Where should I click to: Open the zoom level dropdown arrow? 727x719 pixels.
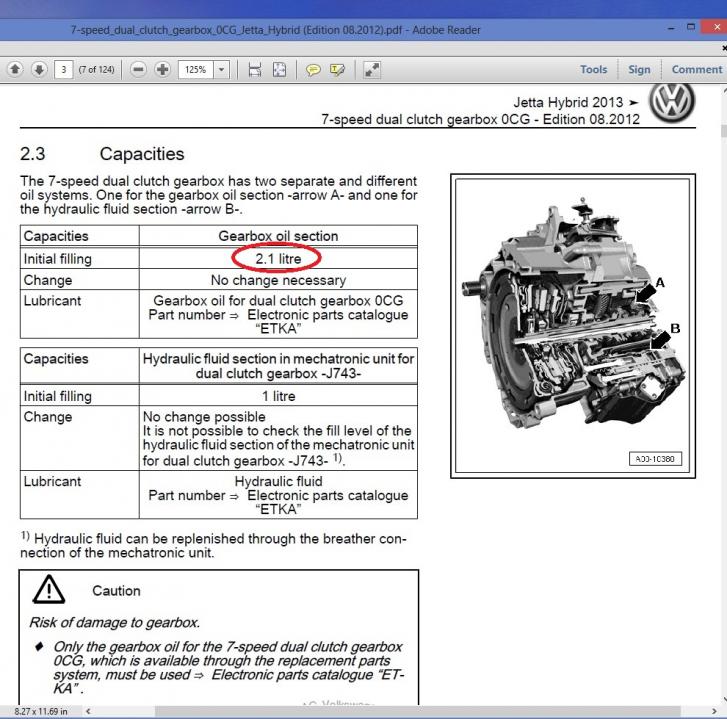pyautogui.click(x=222, y=70)
